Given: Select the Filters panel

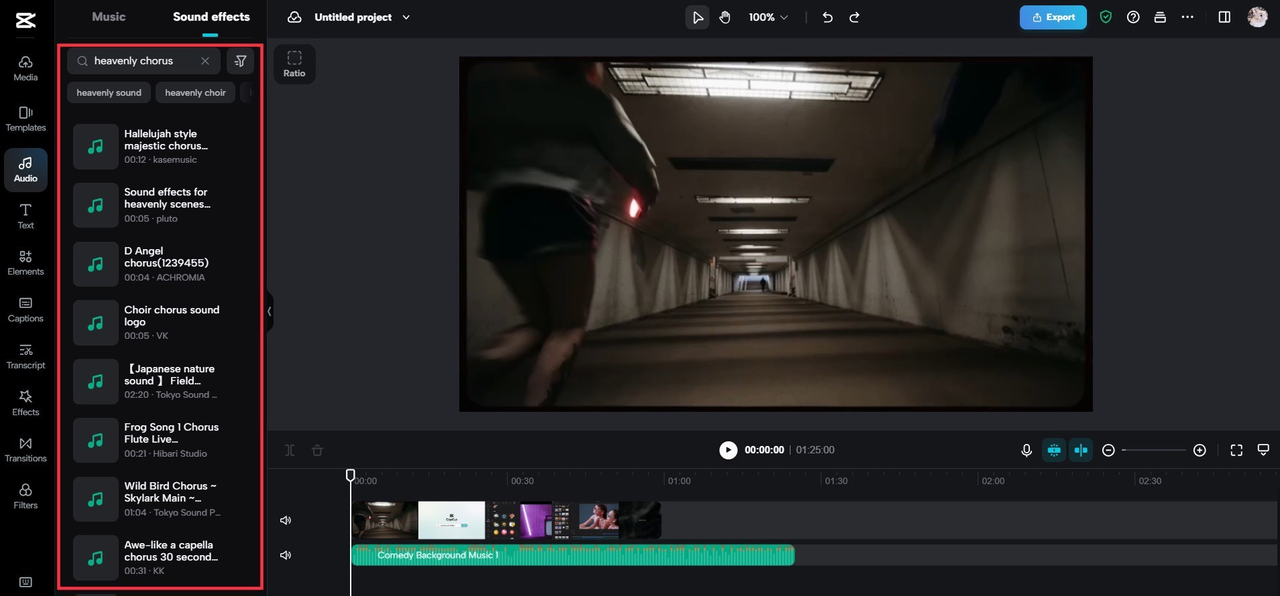Looking at the screenshot, I should [x=25, y=496].
